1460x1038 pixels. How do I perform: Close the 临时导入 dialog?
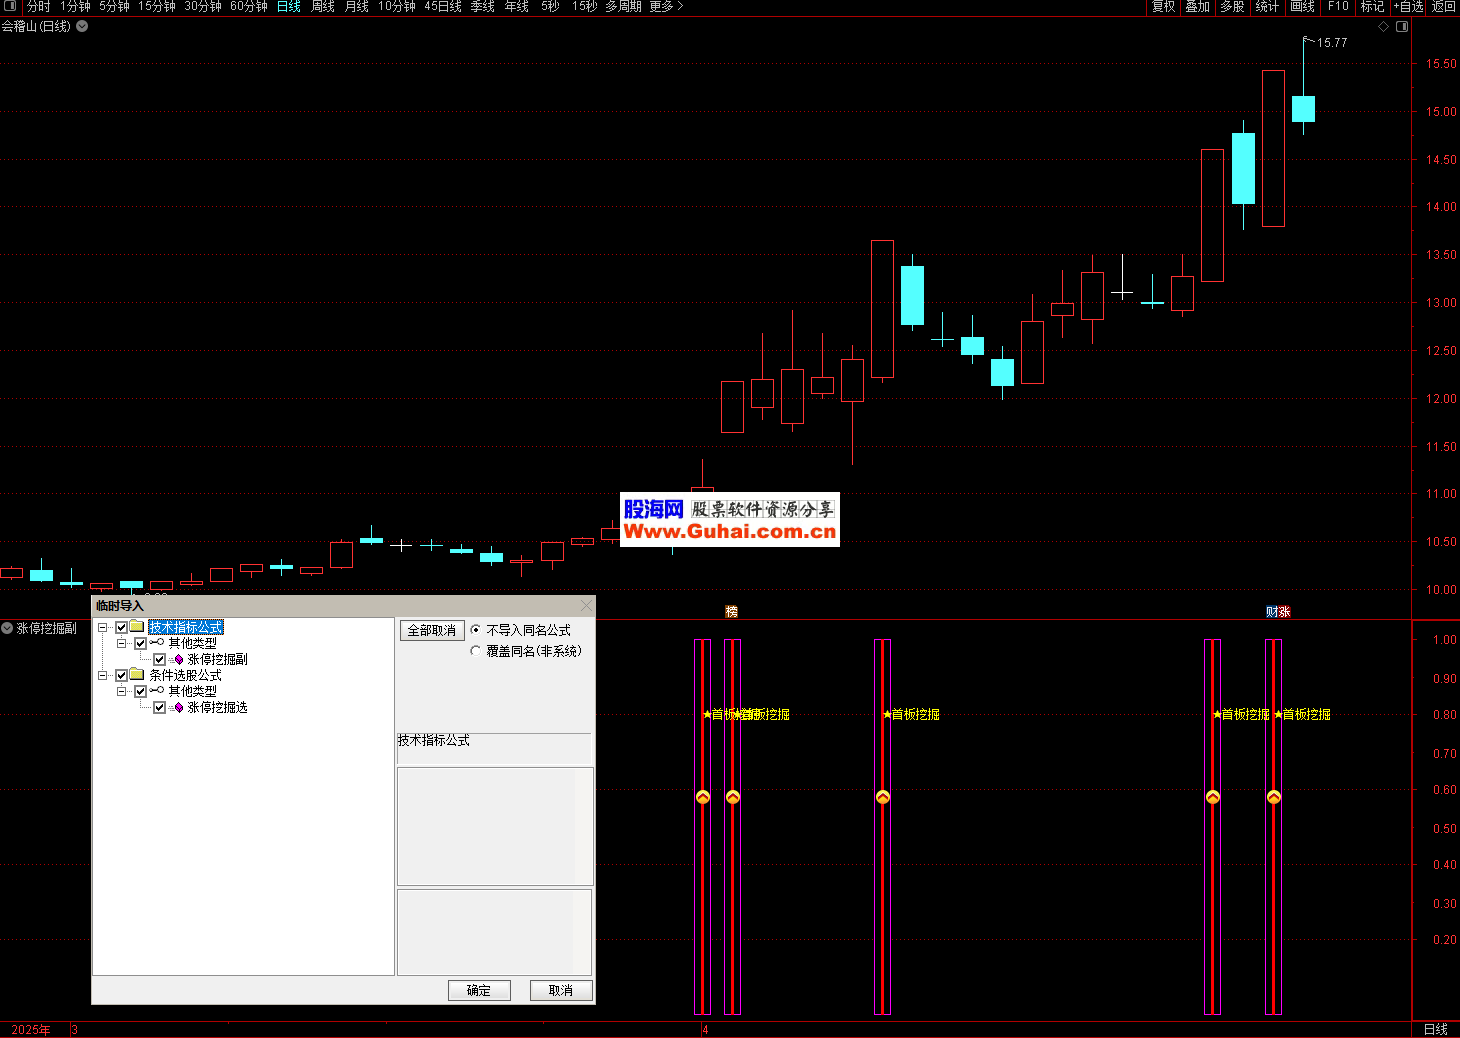click(586, 605)
